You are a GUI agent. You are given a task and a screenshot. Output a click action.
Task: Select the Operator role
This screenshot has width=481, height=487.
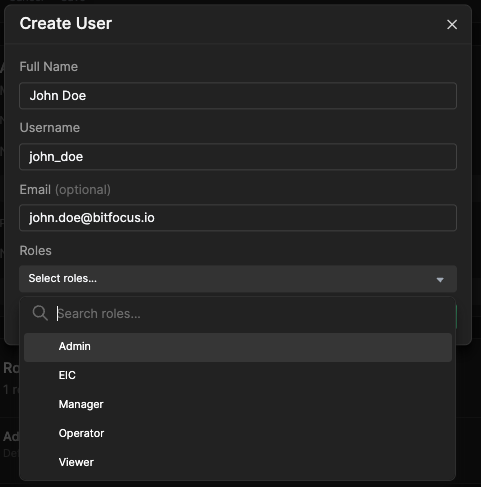click(238, 433)
